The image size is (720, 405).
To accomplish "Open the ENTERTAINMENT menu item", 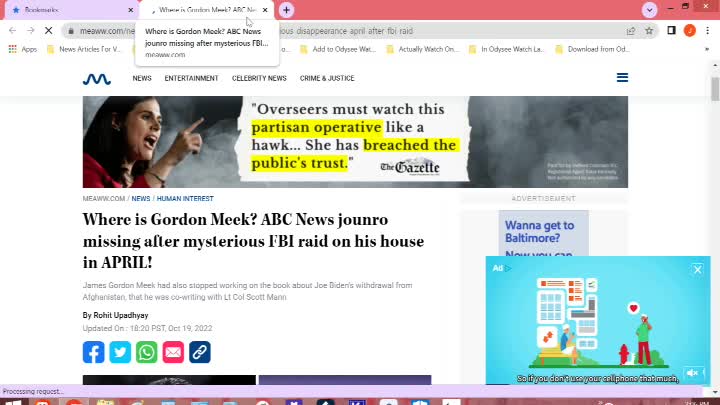I will coord(191,78).
